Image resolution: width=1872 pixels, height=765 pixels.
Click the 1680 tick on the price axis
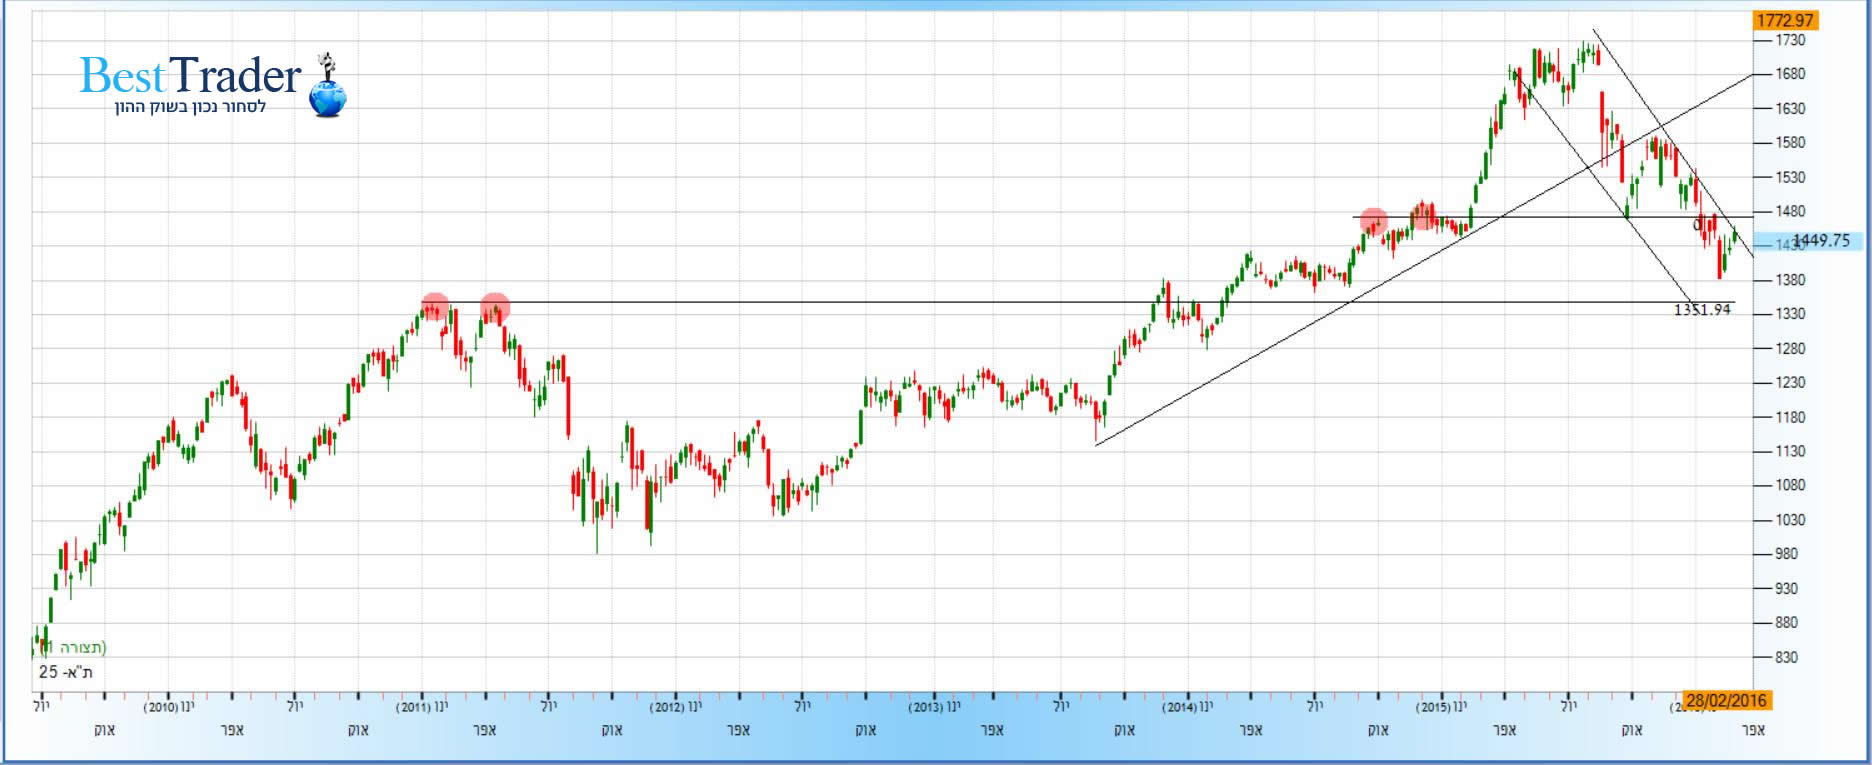(1789, 74)
